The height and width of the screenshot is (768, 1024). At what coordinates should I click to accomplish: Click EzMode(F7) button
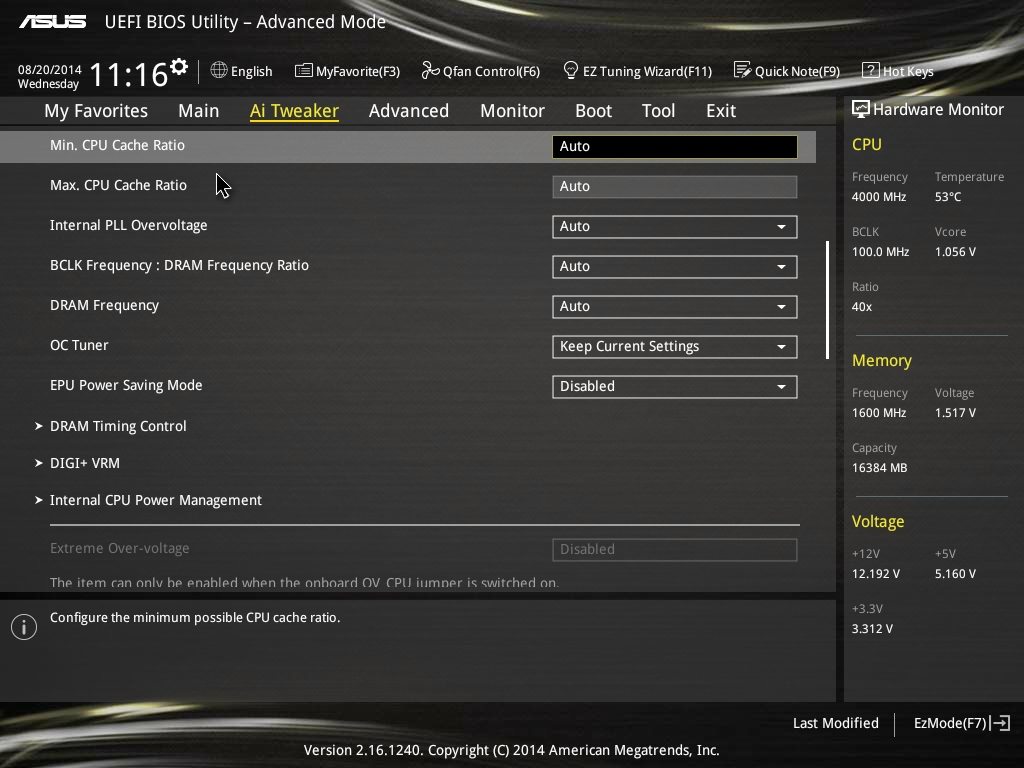(962, 723)
